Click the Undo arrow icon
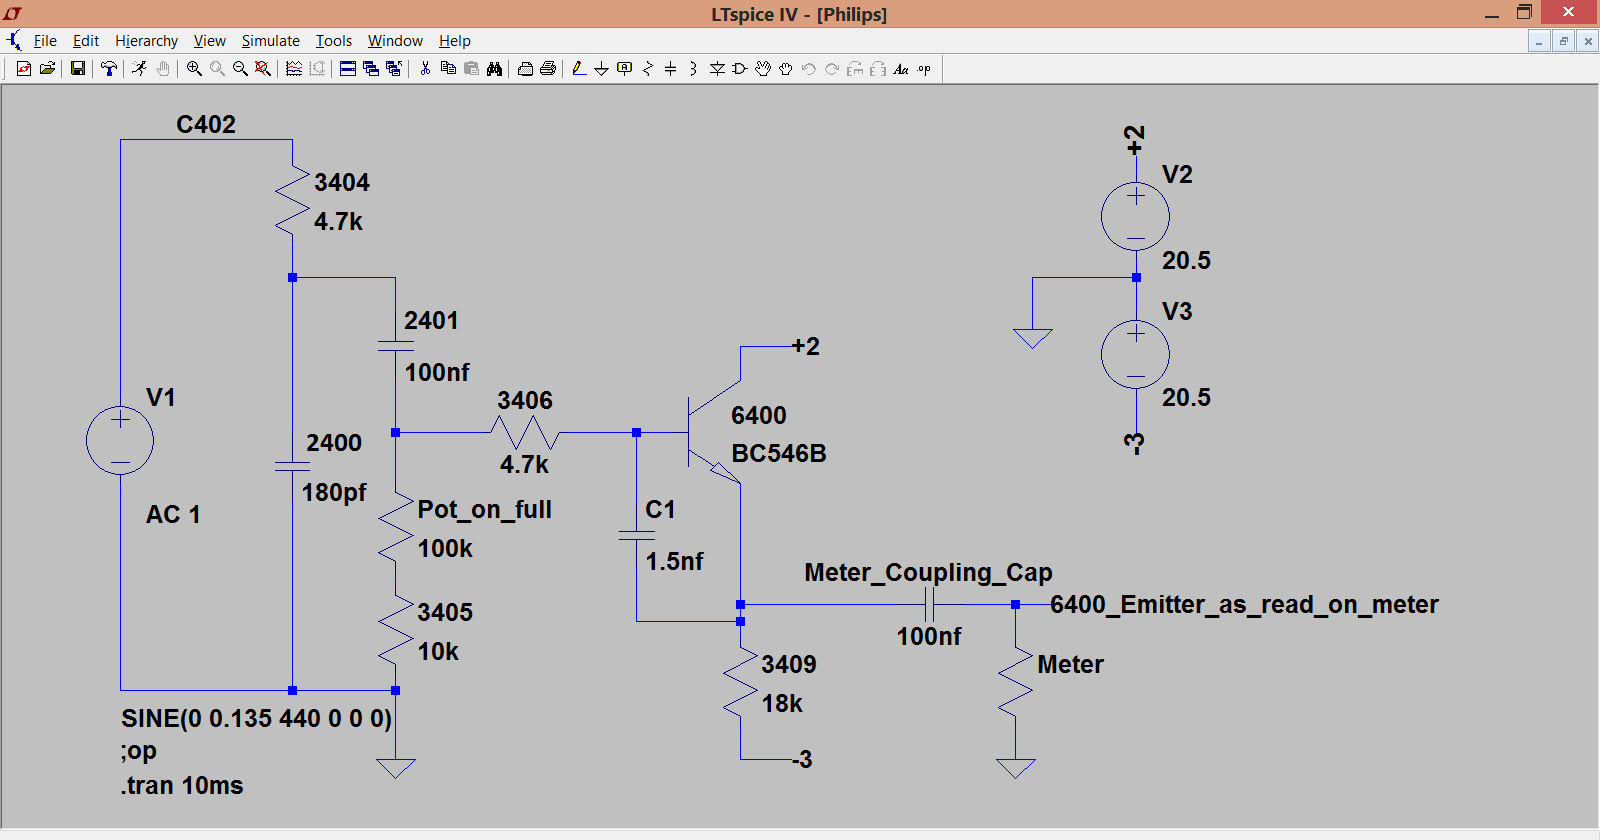Screen dimensions: 1600x840 809,69
